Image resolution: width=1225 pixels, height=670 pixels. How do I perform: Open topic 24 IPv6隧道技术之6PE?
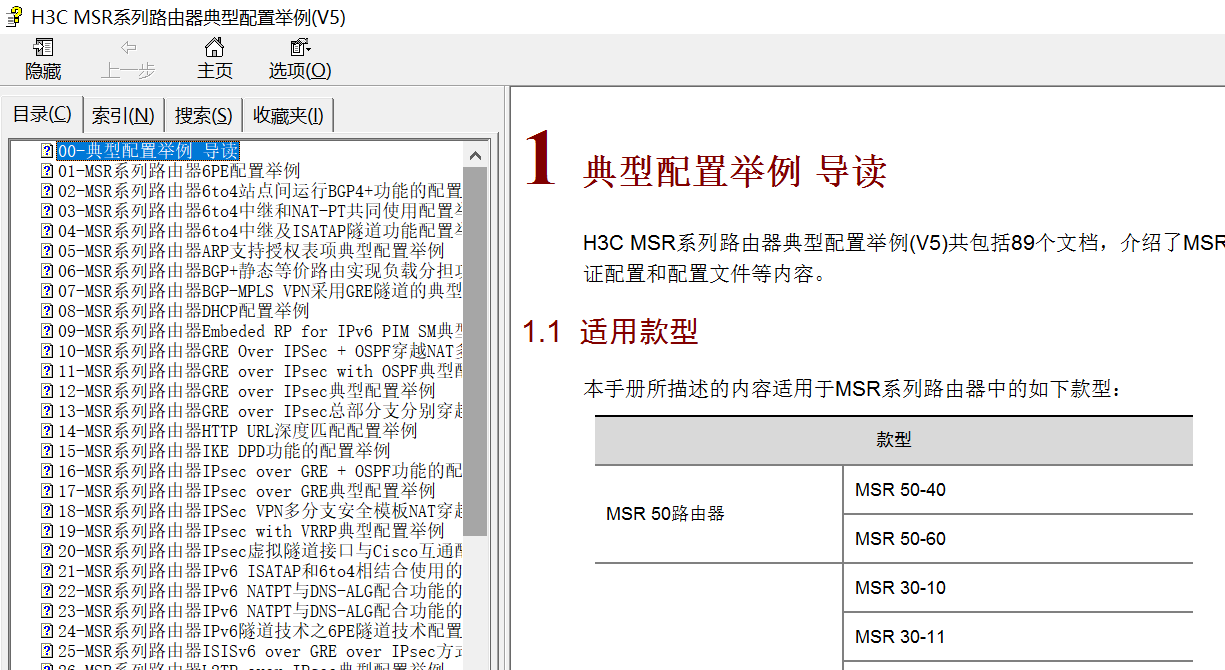tap(259, 631)
